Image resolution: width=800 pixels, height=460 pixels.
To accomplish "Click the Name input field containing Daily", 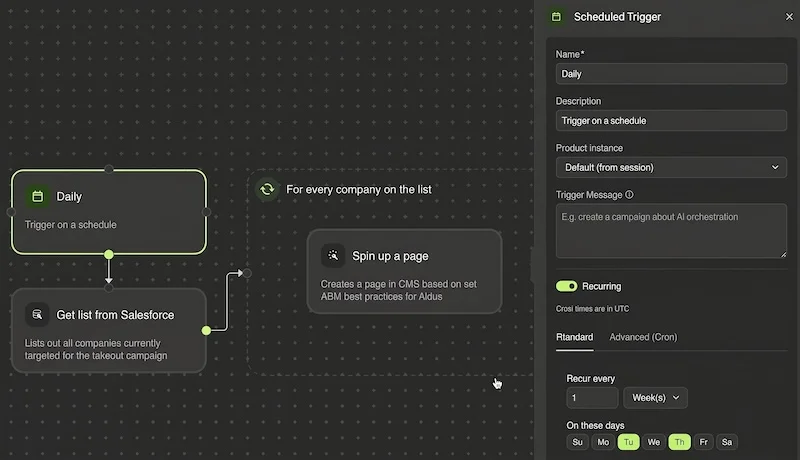I will 671,74.
